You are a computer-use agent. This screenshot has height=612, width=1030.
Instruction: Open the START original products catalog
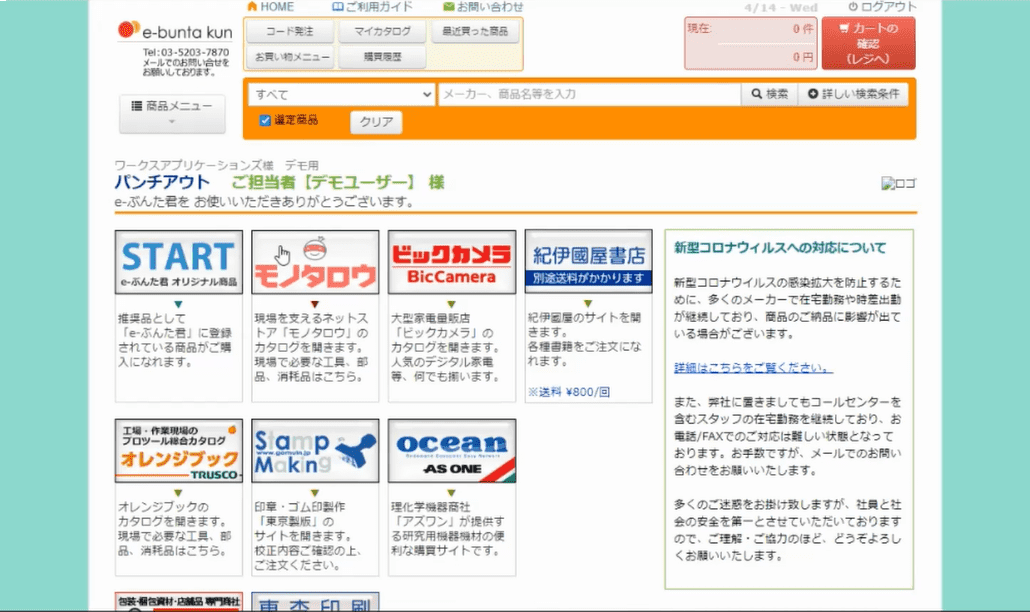coord(179,262)
